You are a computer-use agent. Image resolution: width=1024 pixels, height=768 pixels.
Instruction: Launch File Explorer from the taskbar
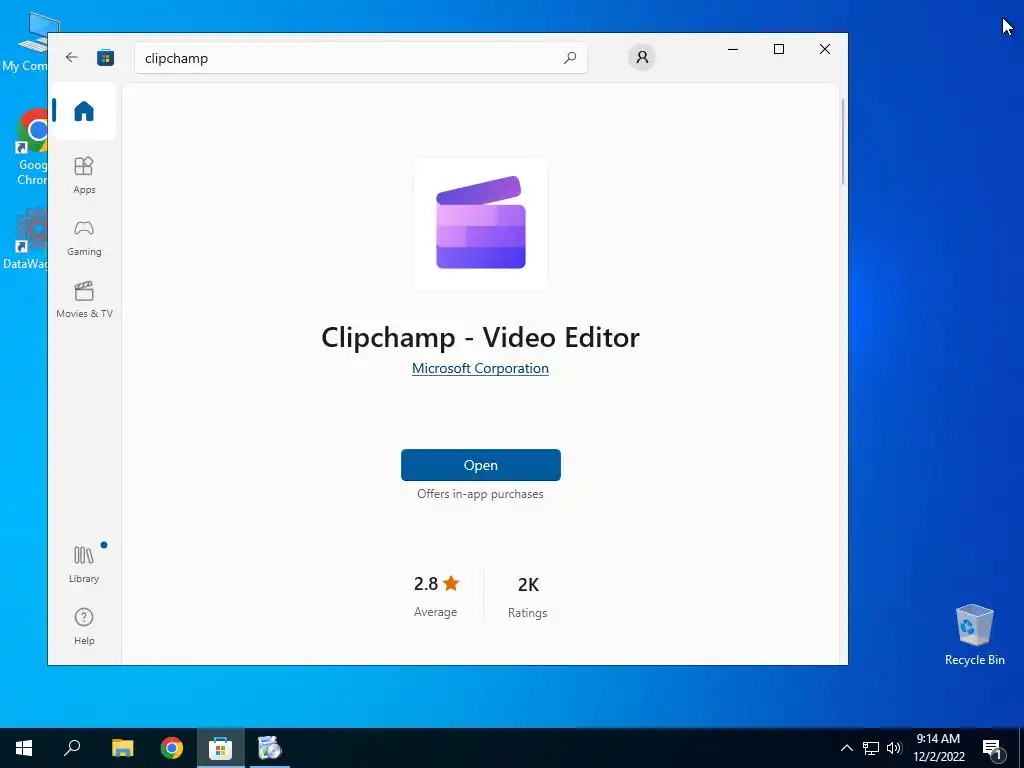[x=122, y=748]
